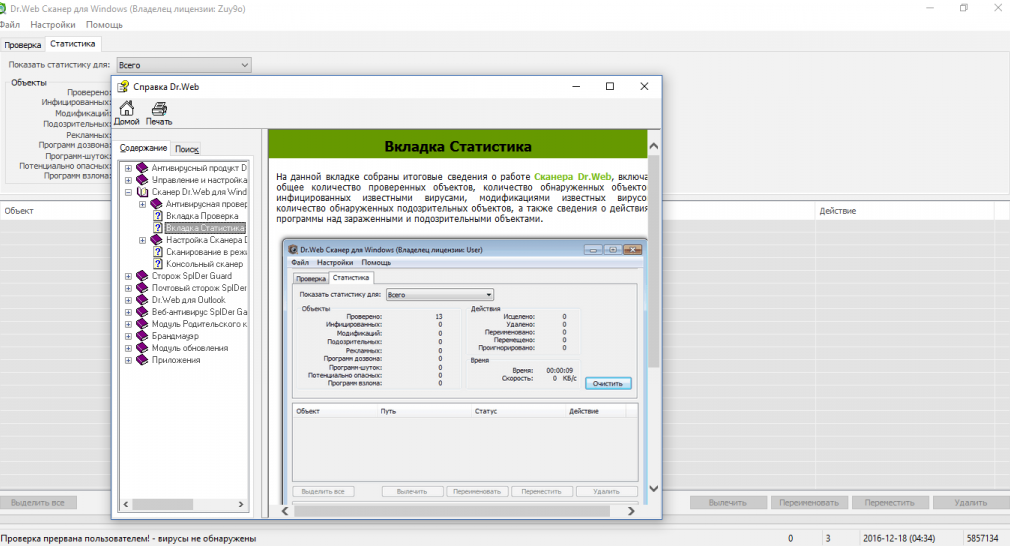Click the Печать printer icon
The width and height of the screenshot is (1010, 546).
coord(159,113)
